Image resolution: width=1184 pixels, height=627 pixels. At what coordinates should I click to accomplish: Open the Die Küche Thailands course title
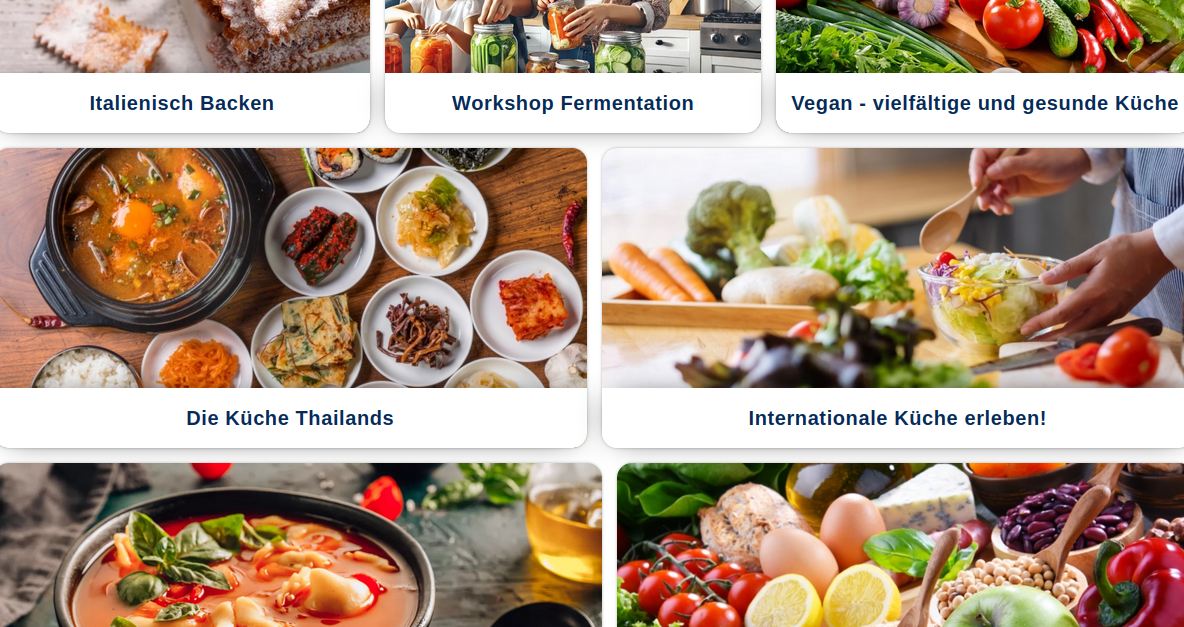[x=290, y=418]
